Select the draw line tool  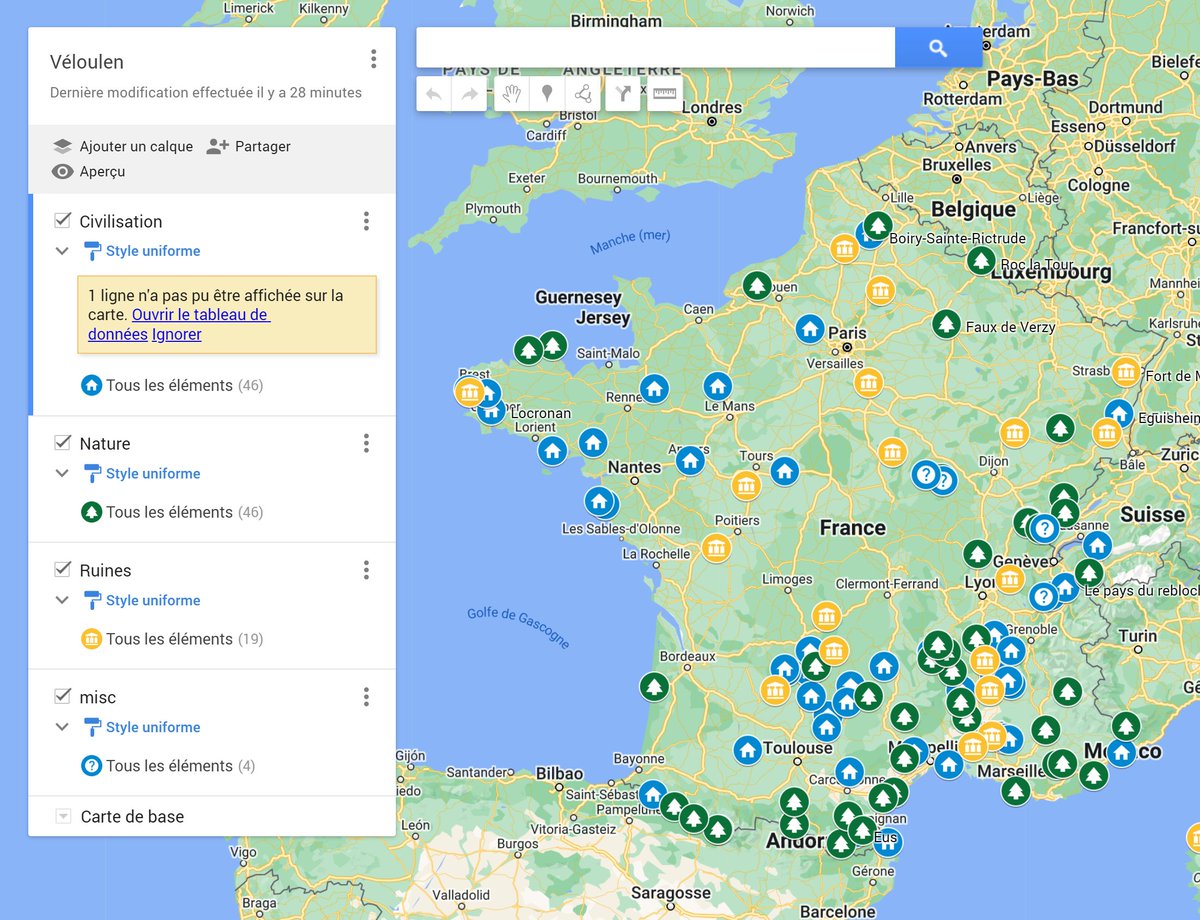pyautogui.click(x=583, y=94)
